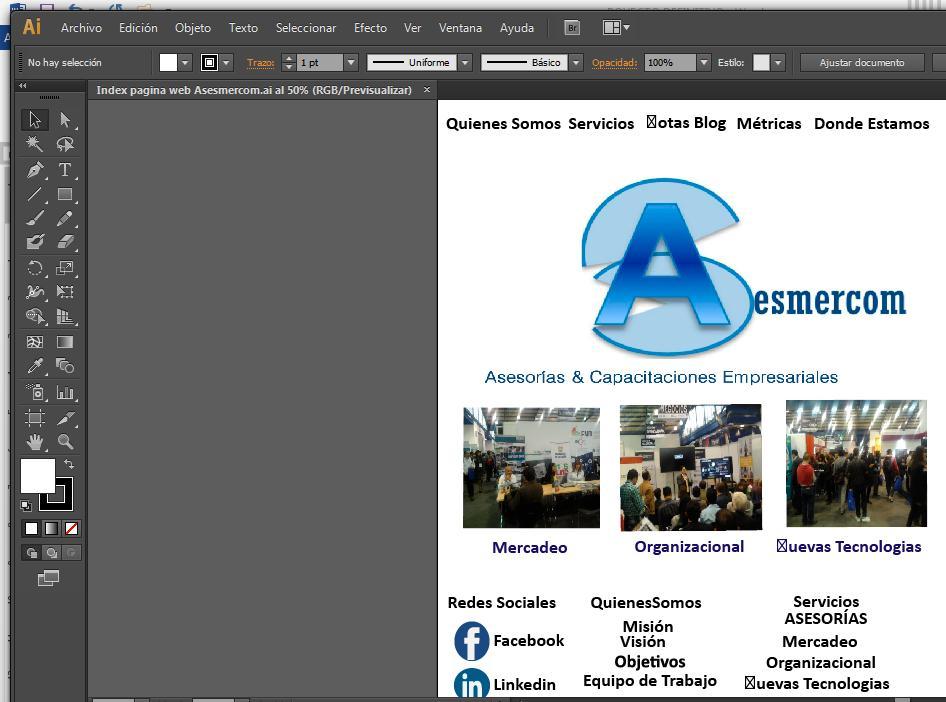Select the Selection (black arrow) tool
The width and height of the screenshot is (946, 702).
(35, 119)
